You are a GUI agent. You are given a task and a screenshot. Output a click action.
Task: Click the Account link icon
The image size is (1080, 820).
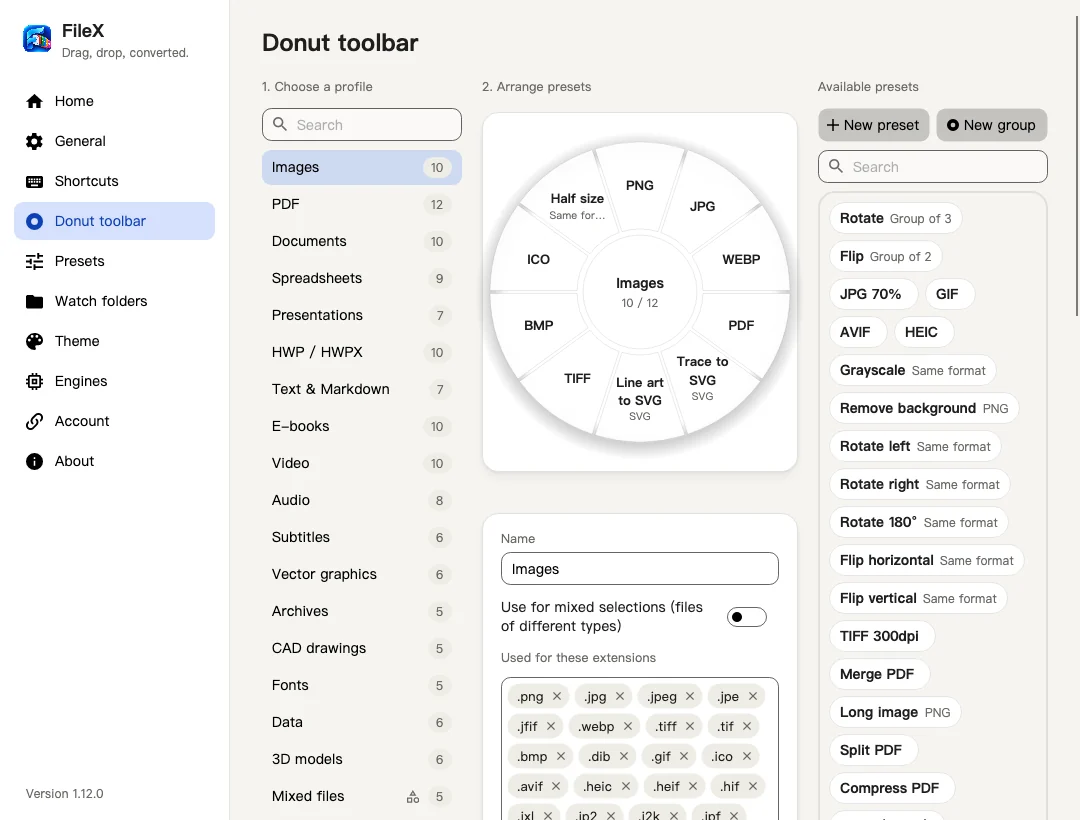coord(34,421)
